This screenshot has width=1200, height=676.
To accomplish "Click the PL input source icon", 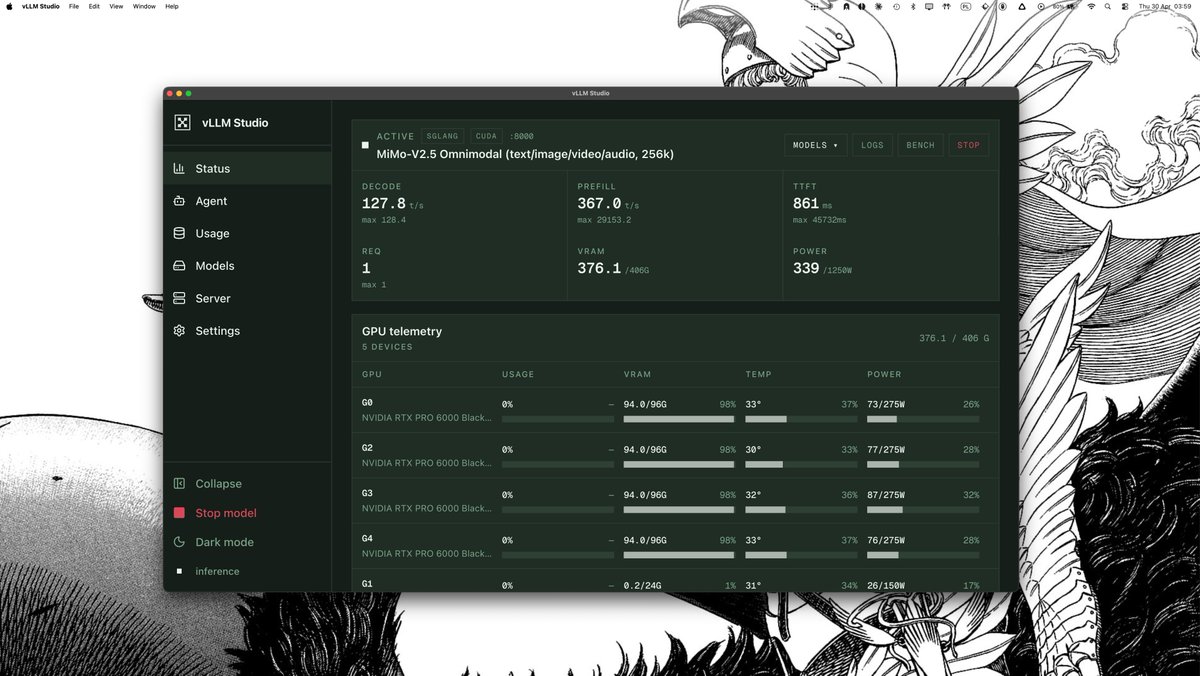I will 965,6.
